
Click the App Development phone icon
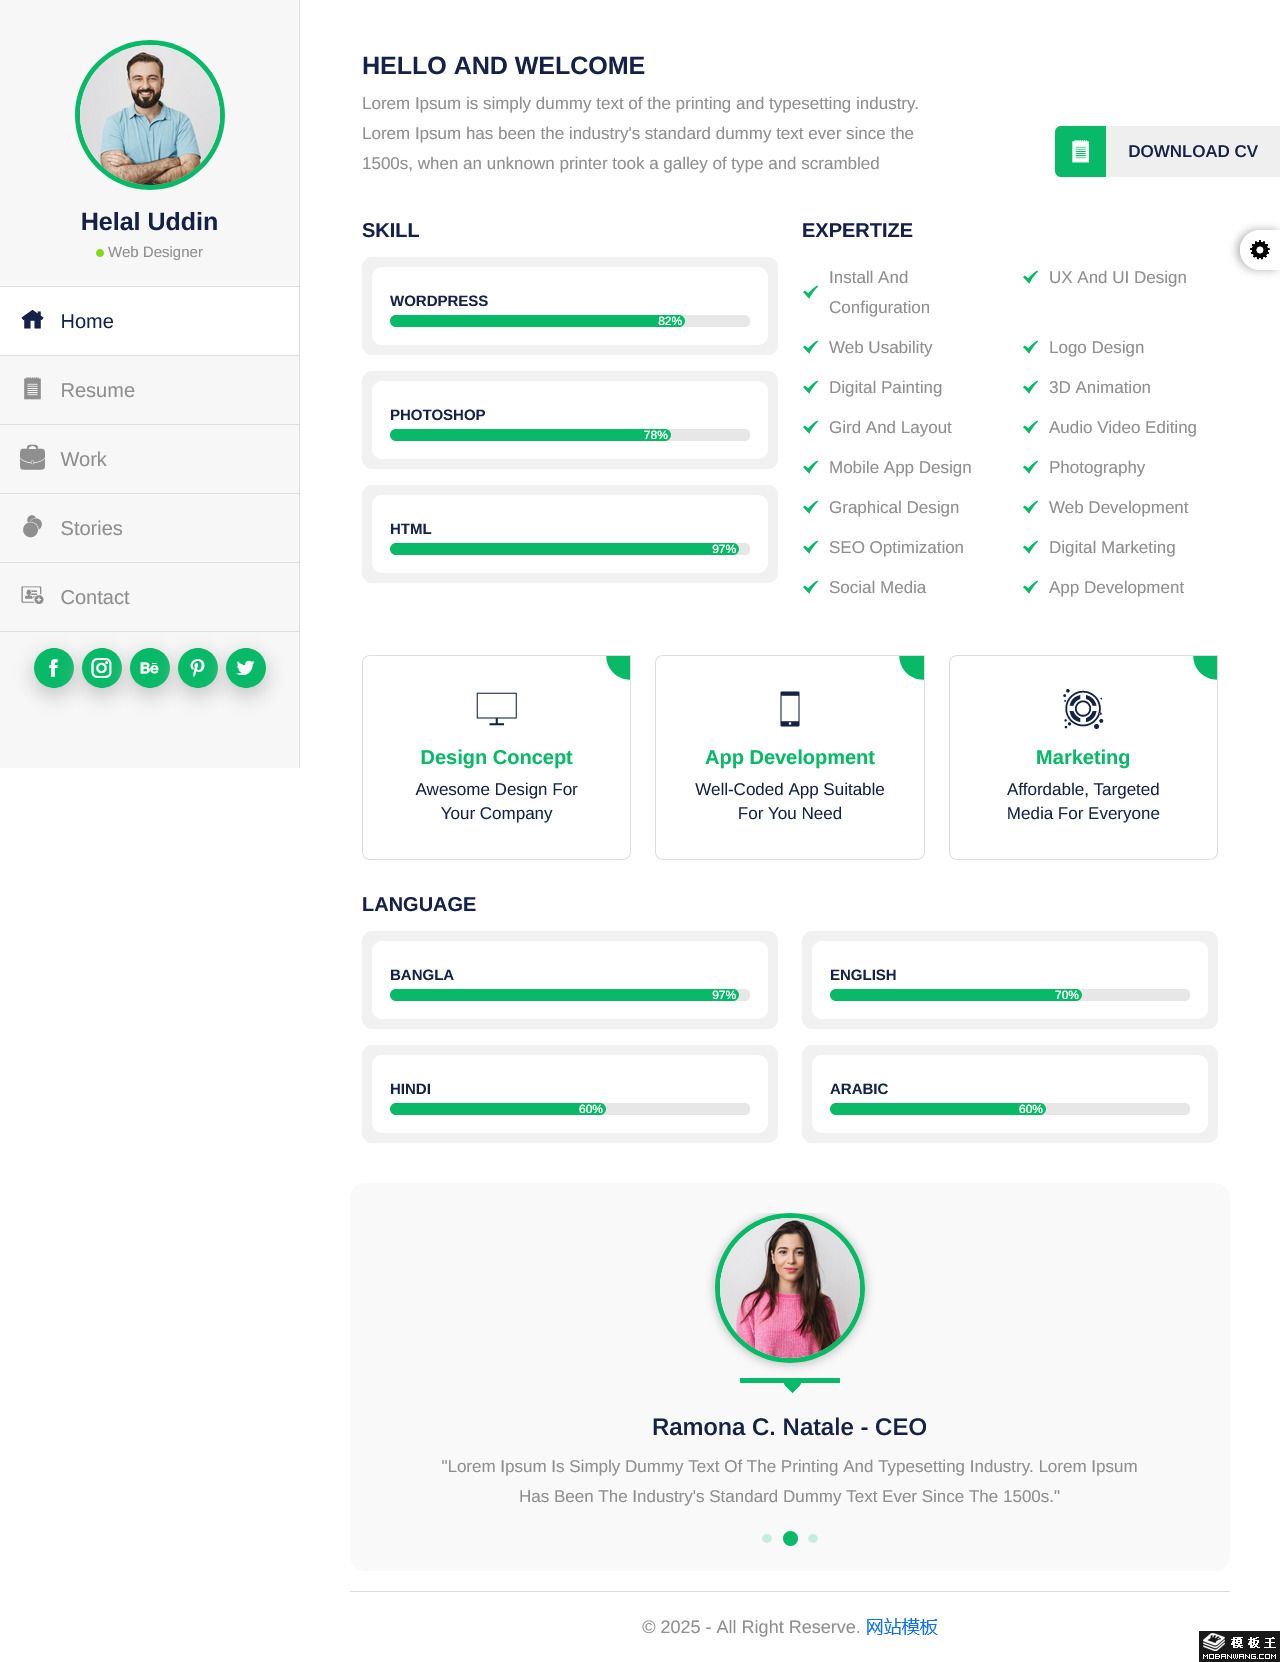pyautogui.click(x=790, y=709)
